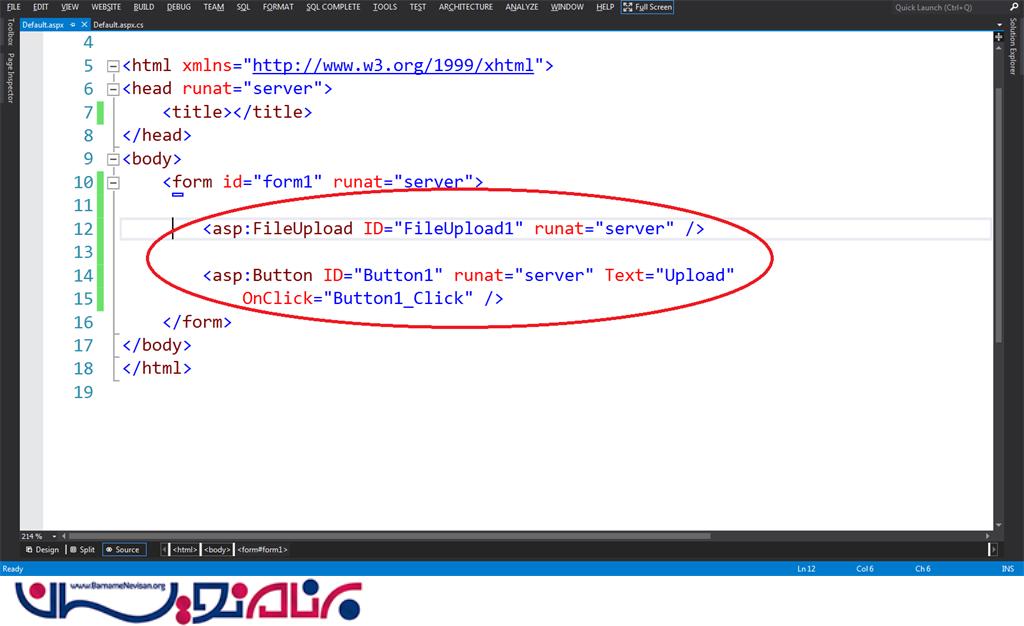Open the Solution Explorer side panel
Screen dimensions: 1024x626
pyautogui.click(x=1013, y=46)
